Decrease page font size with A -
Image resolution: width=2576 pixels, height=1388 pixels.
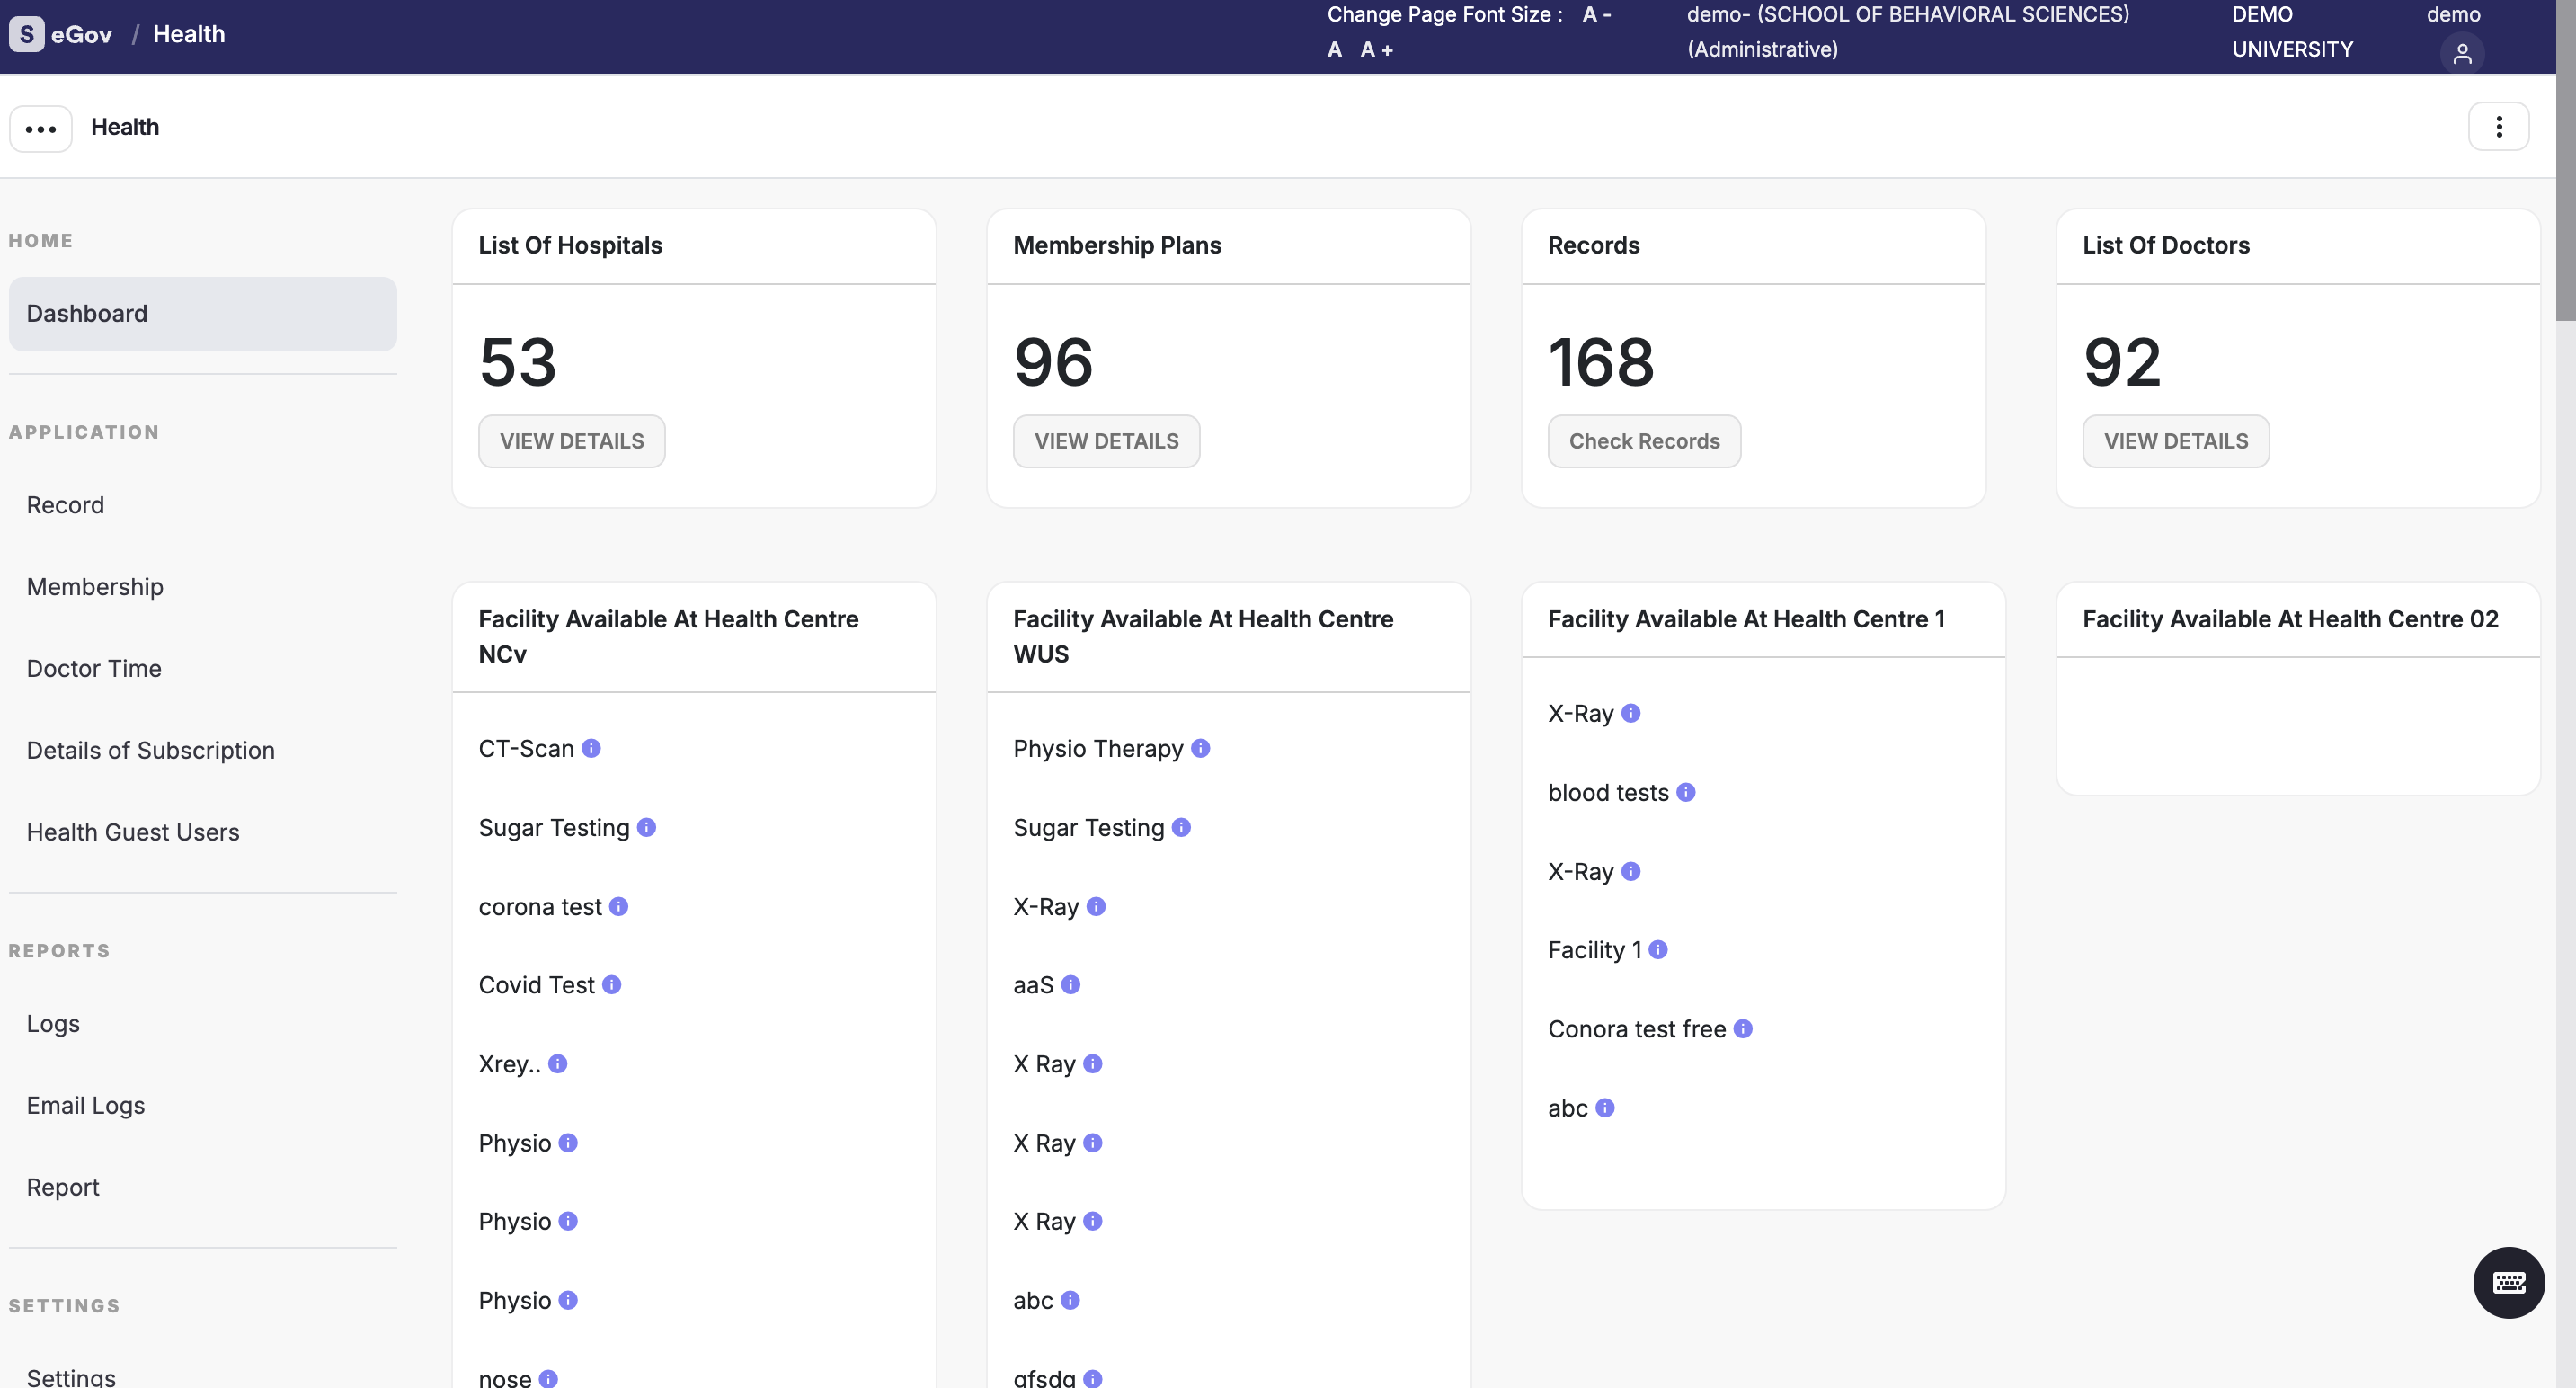1597,15
